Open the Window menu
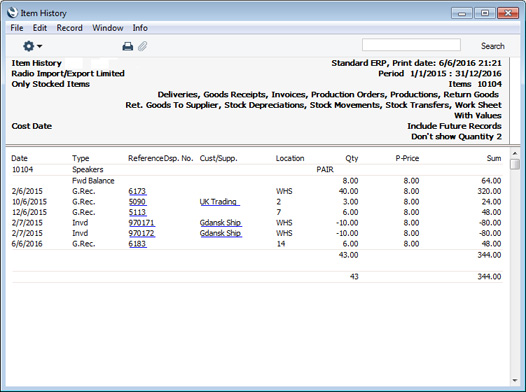526x392 pixels. [108, 28]
